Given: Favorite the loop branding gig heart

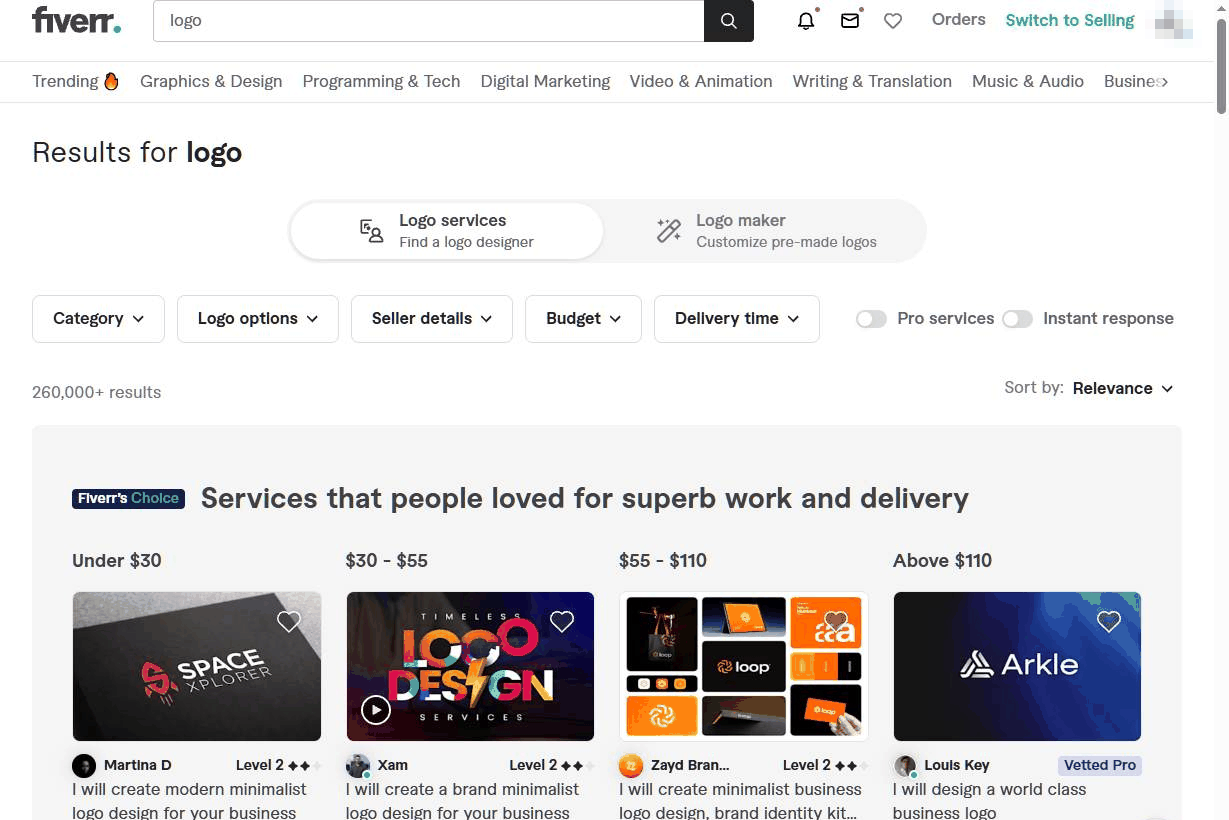Looking at the screenshot, I should tap(836, 622).
